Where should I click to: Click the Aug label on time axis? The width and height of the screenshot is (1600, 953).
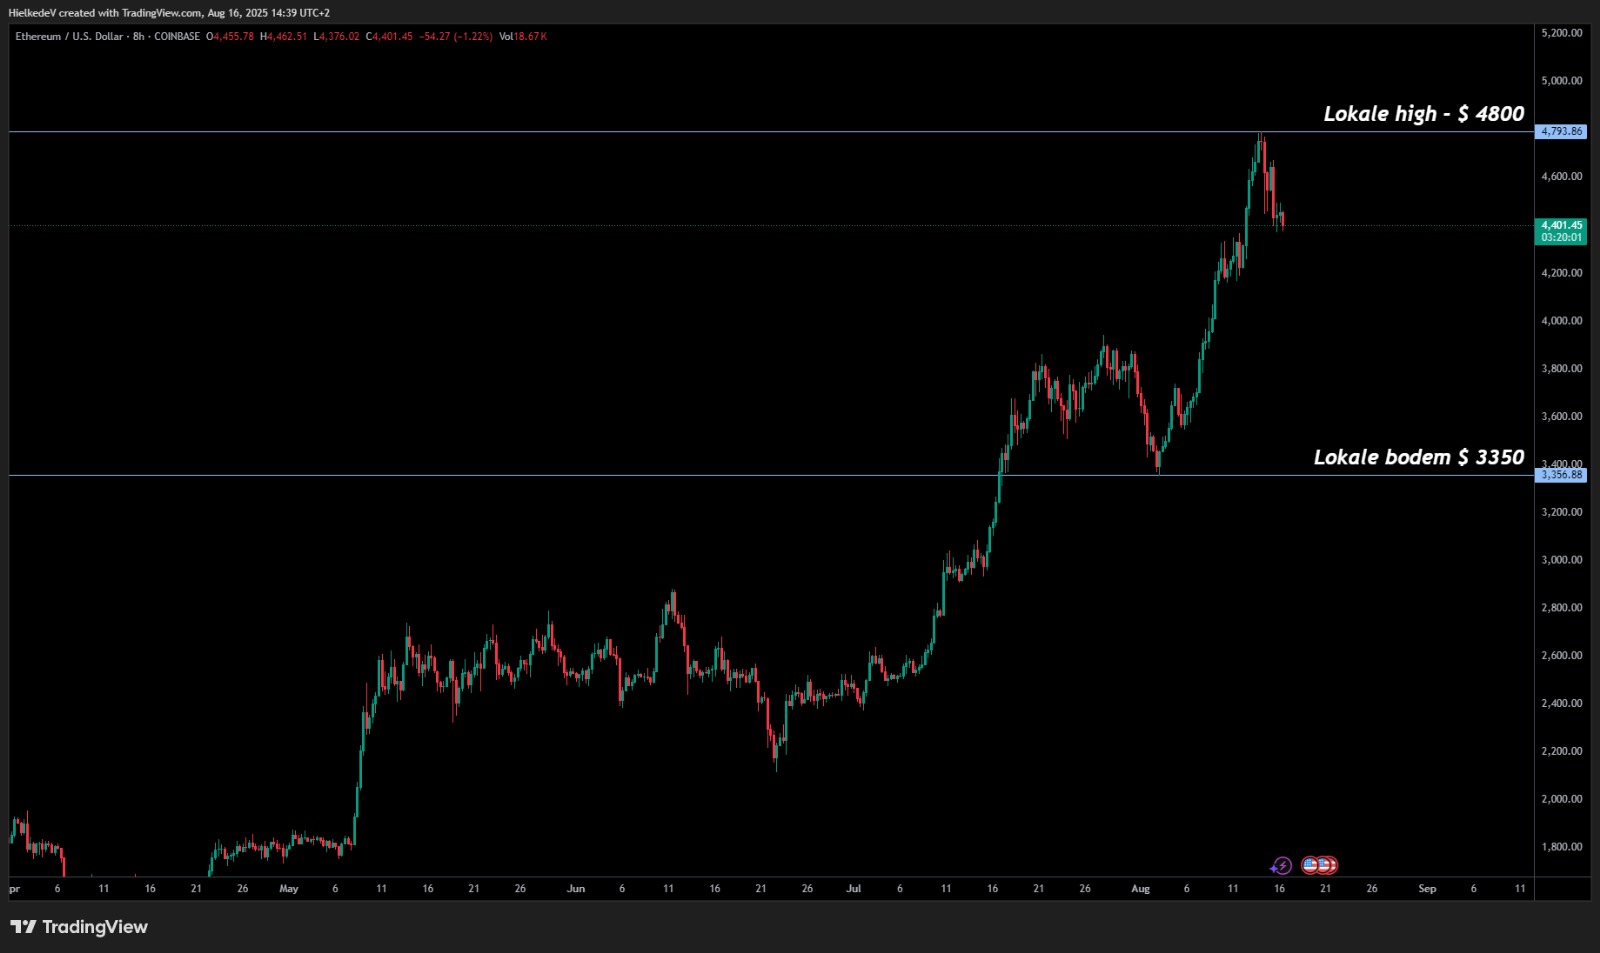1141,889
